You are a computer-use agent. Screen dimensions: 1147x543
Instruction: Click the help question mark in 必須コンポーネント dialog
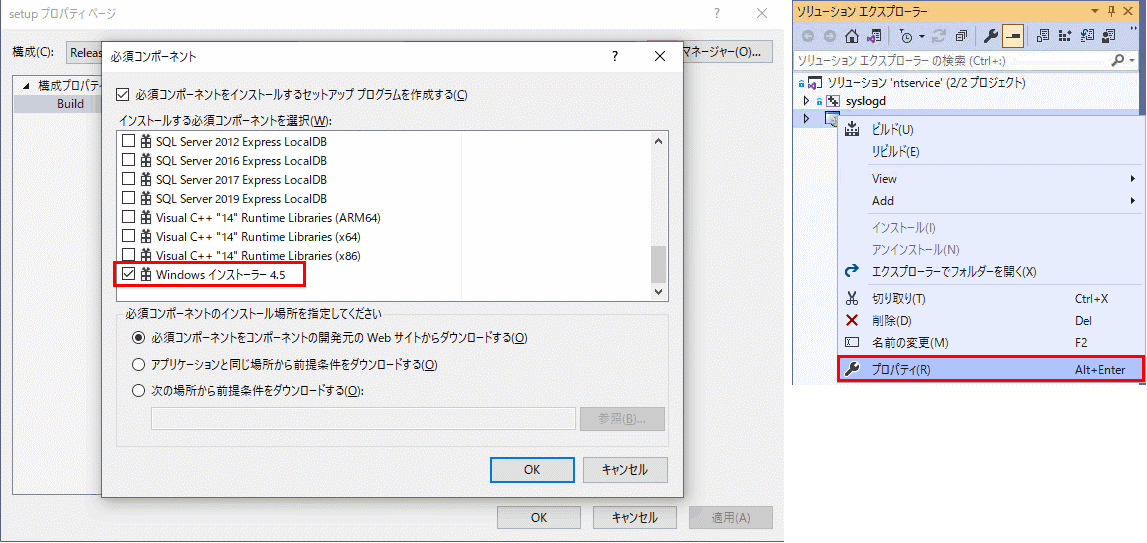click(616, 56)
